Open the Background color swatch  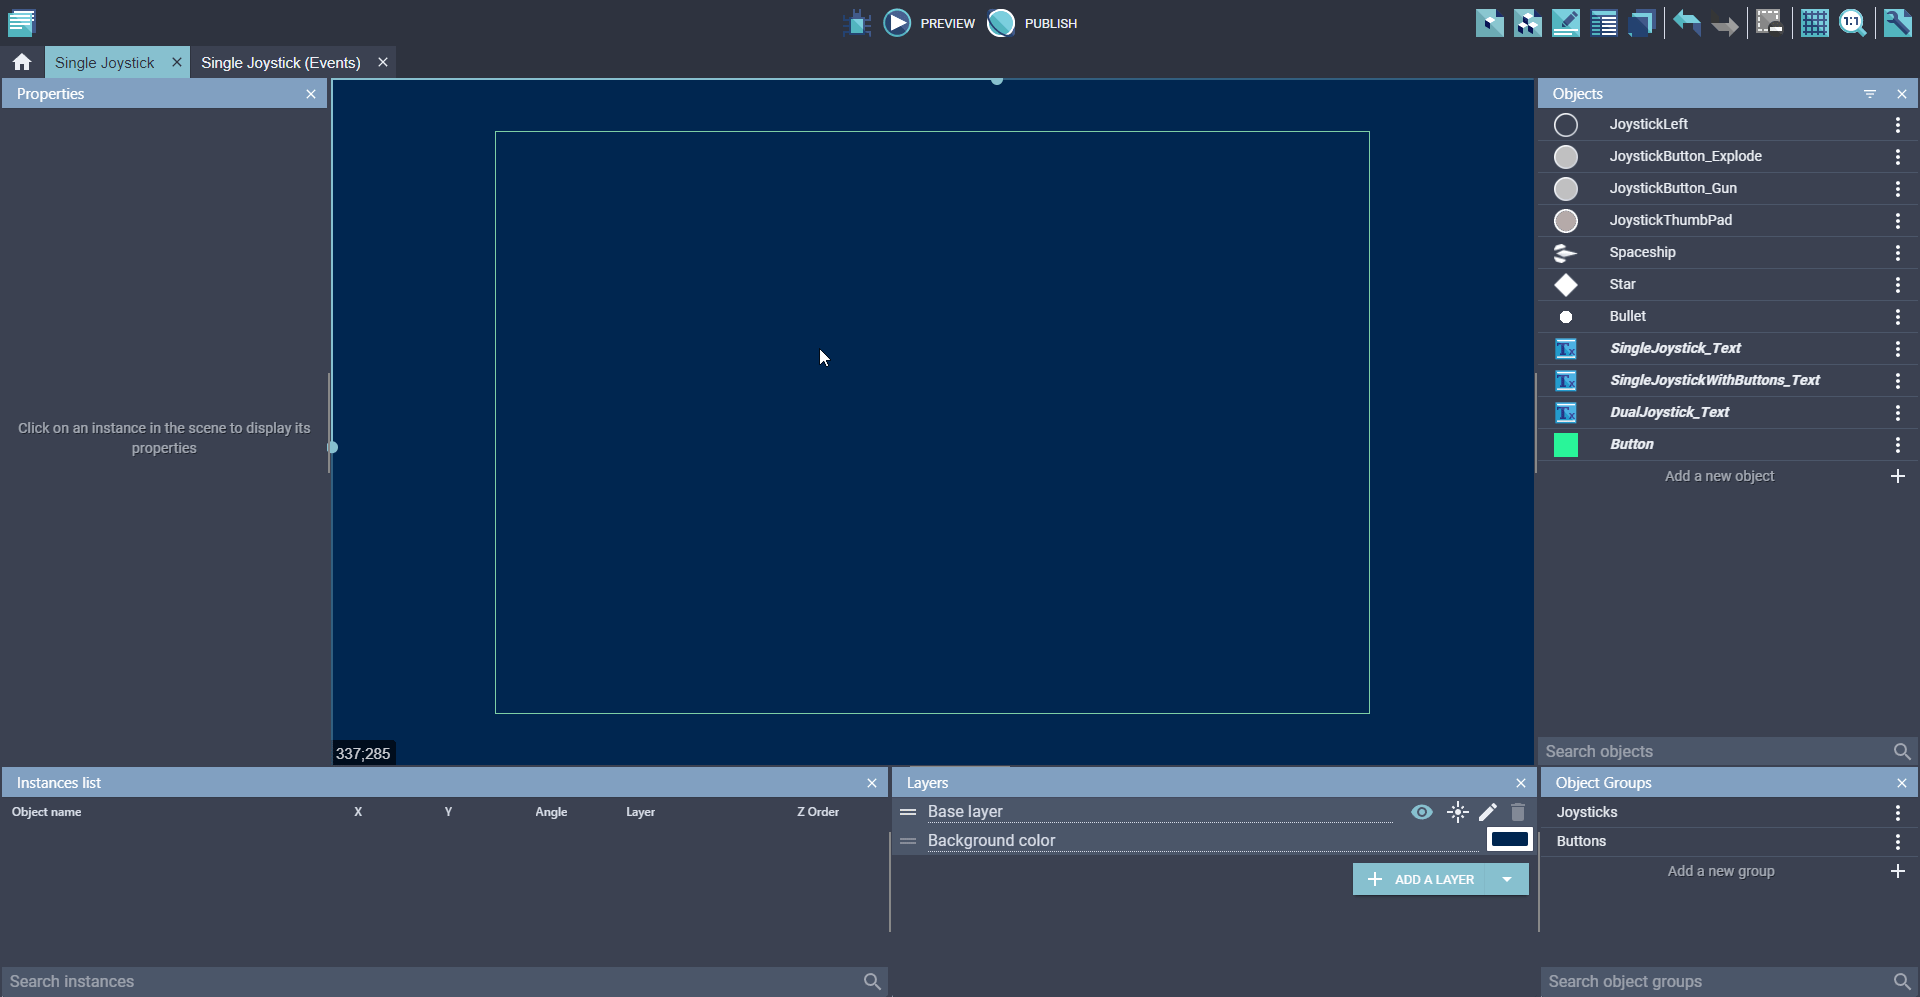click(x=1509, y=840)
